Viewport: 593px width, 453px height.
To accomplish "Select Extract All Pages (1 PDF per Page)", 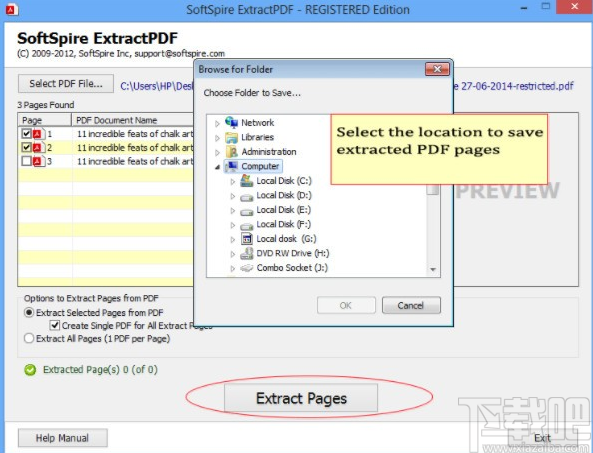I will (29, 338).
